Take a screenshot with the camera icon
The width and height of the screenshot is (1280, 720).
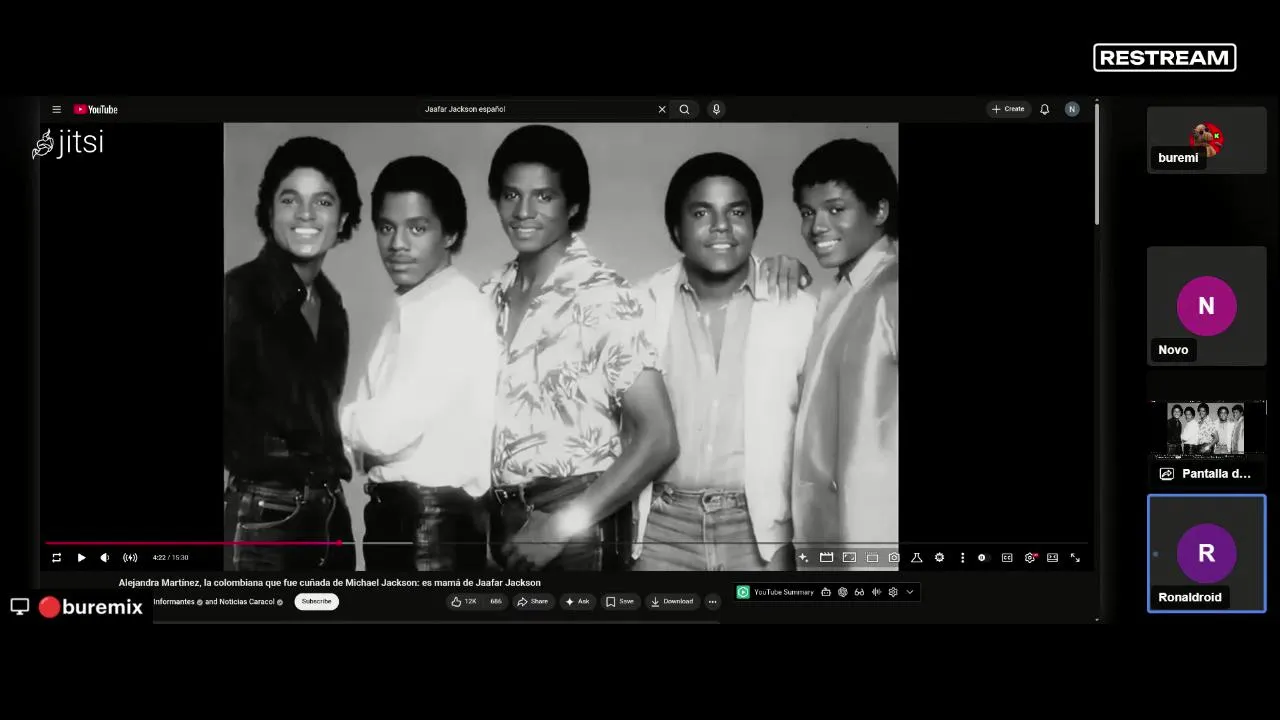pos(894,557)
